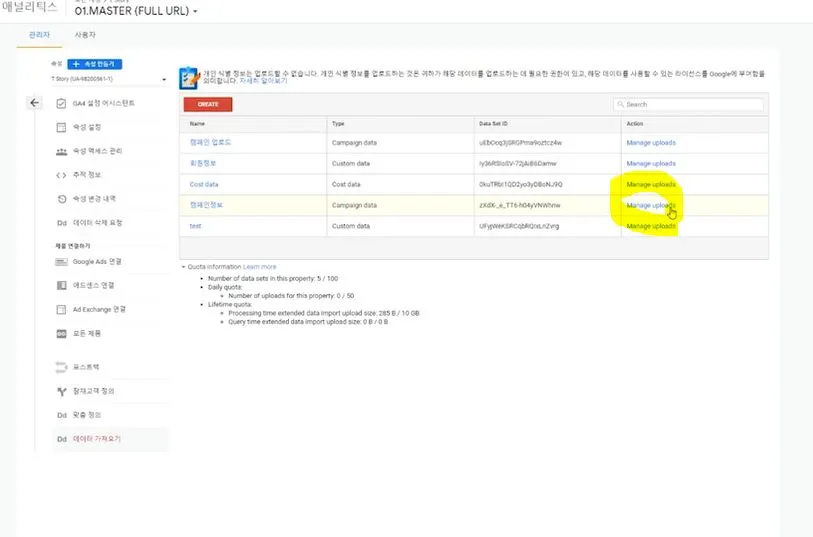Screen dimensions: 813x537
Task: Click the Ad Exchange 연결 icon
Action: click(x=61, y=309)
